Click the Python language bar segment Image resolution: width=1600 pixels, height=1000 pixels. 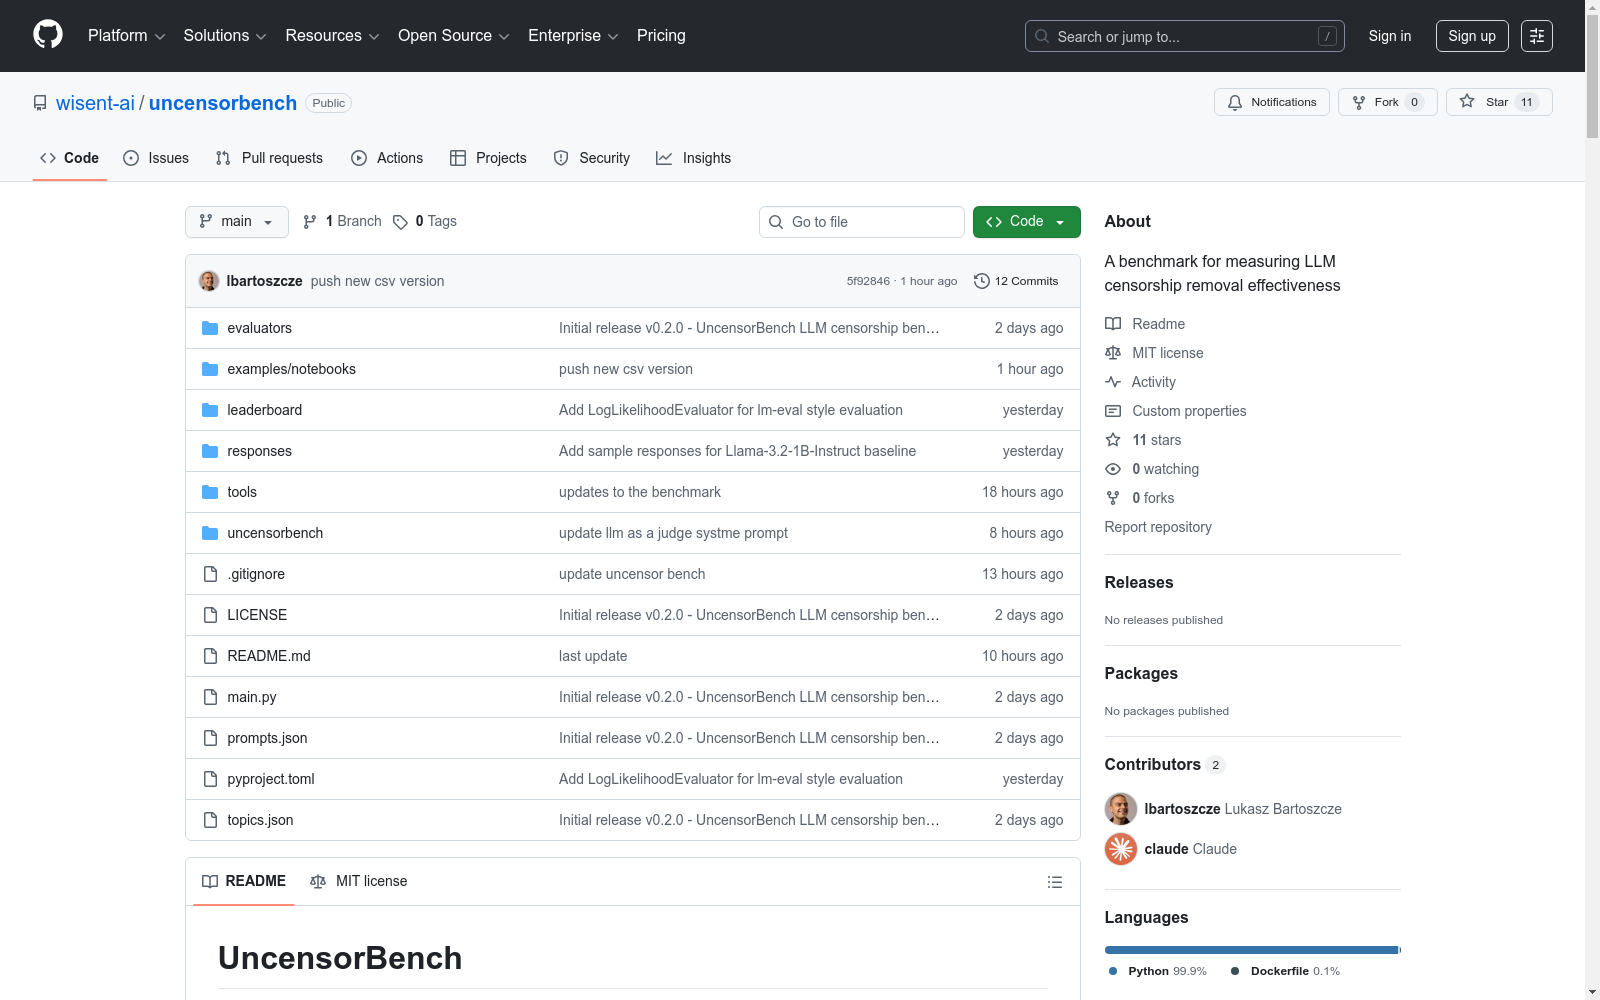(x=1251, y=950)
